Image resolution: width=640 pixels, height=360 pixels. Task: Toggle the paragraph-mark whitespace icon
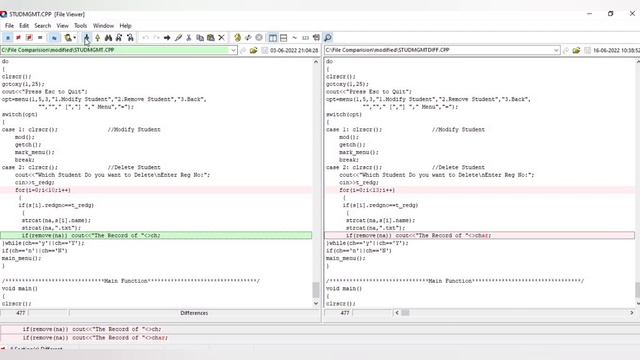click(x=316, y=38)
